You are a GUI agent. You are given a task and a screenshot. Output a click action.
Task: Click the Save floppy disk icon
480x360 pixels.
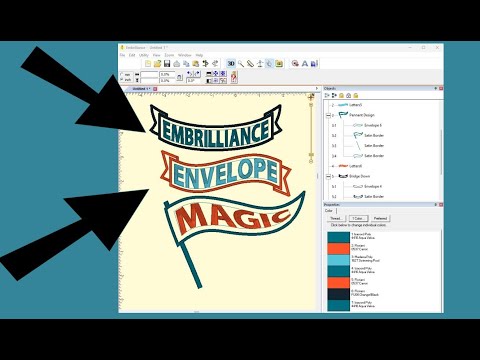point(167,63)
